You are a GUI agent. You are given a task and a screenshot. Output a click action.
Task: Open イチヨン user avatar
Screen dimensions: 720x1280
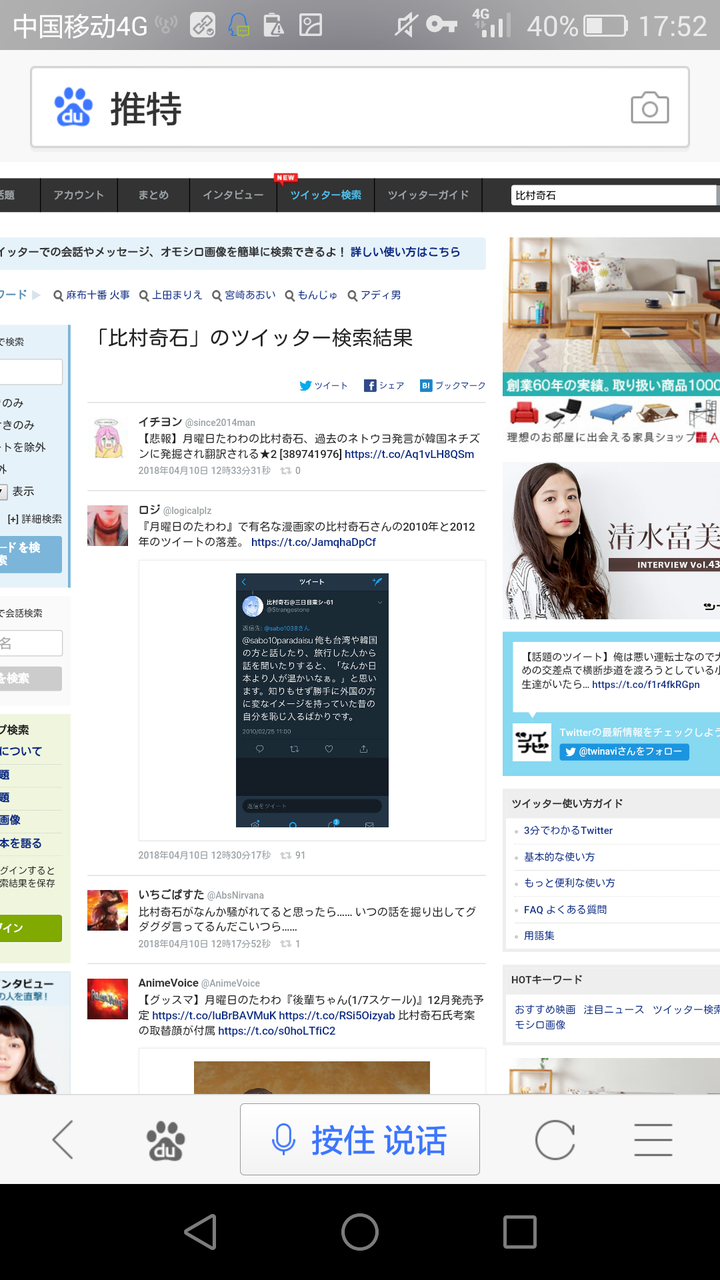tap(107, 438)
